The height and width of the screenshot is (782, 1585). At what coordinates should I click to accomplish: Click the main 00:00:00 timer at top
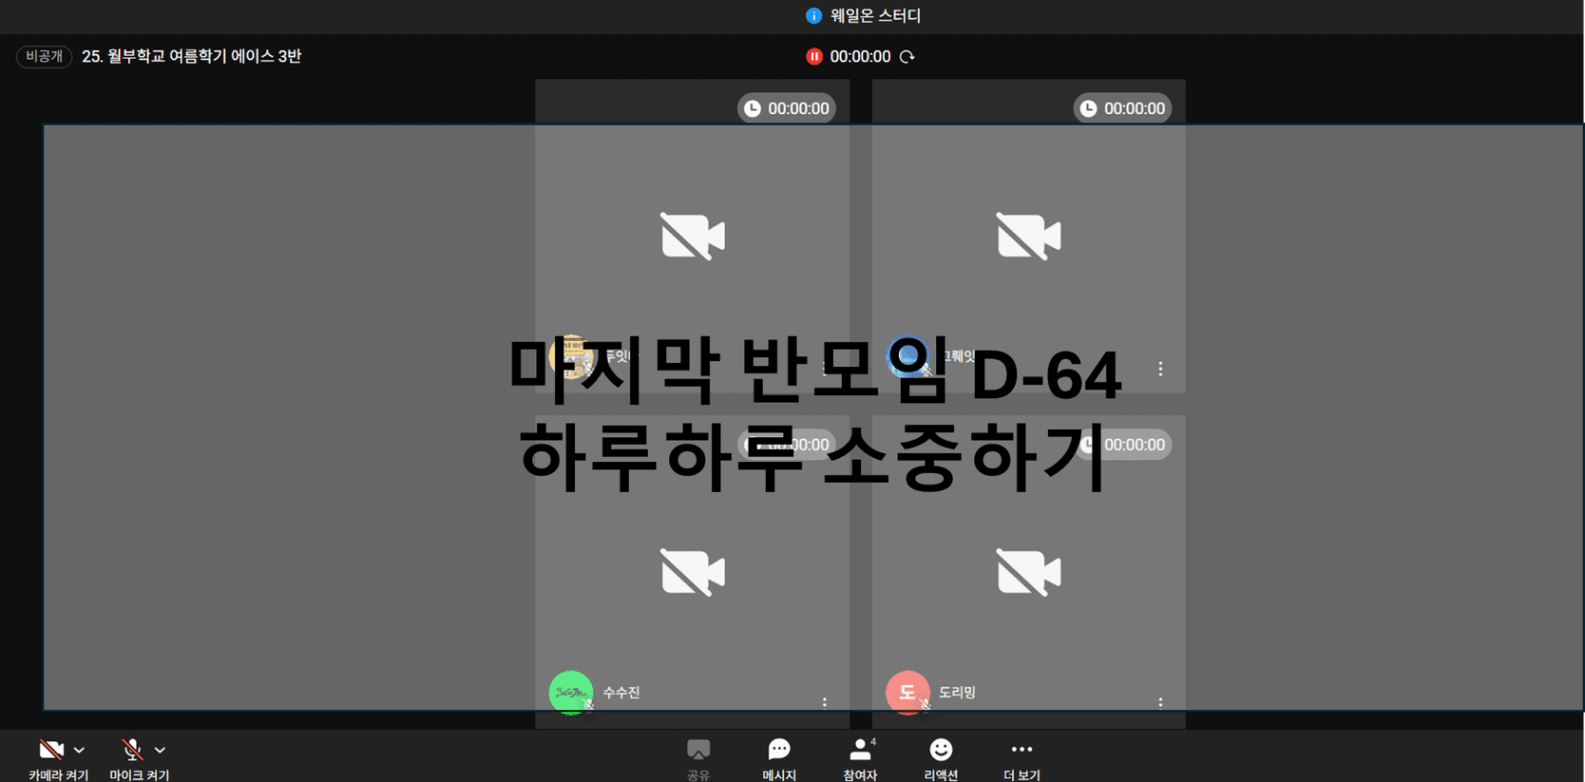pos(860,57)
